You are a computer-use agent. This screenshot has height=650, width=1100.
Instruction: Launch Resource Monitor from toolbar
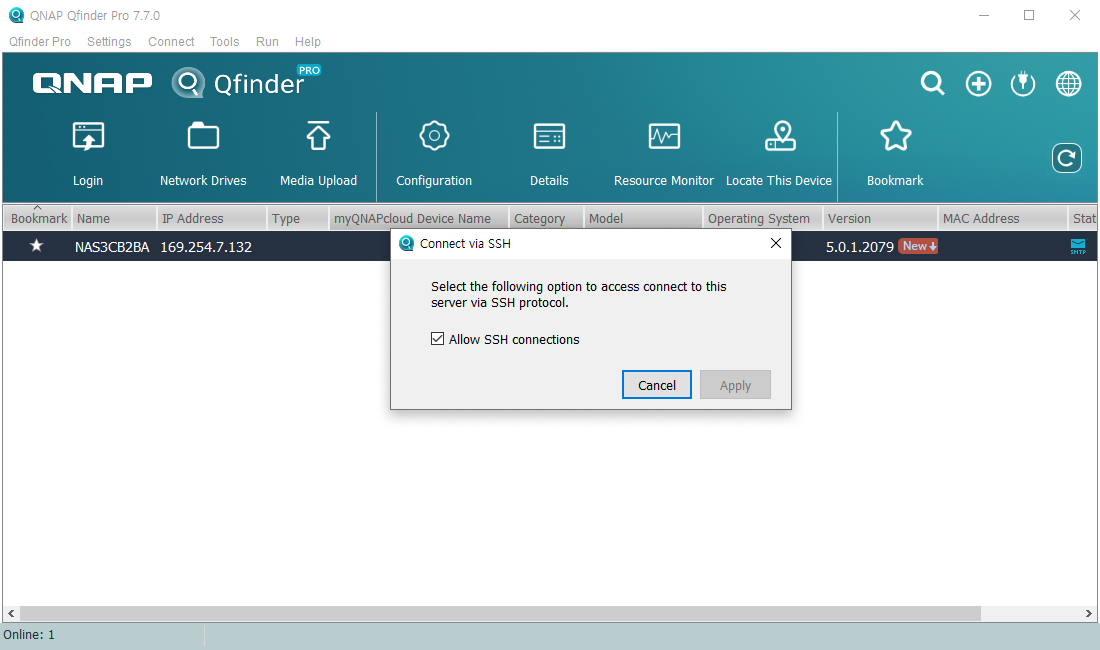pos(664,137)
